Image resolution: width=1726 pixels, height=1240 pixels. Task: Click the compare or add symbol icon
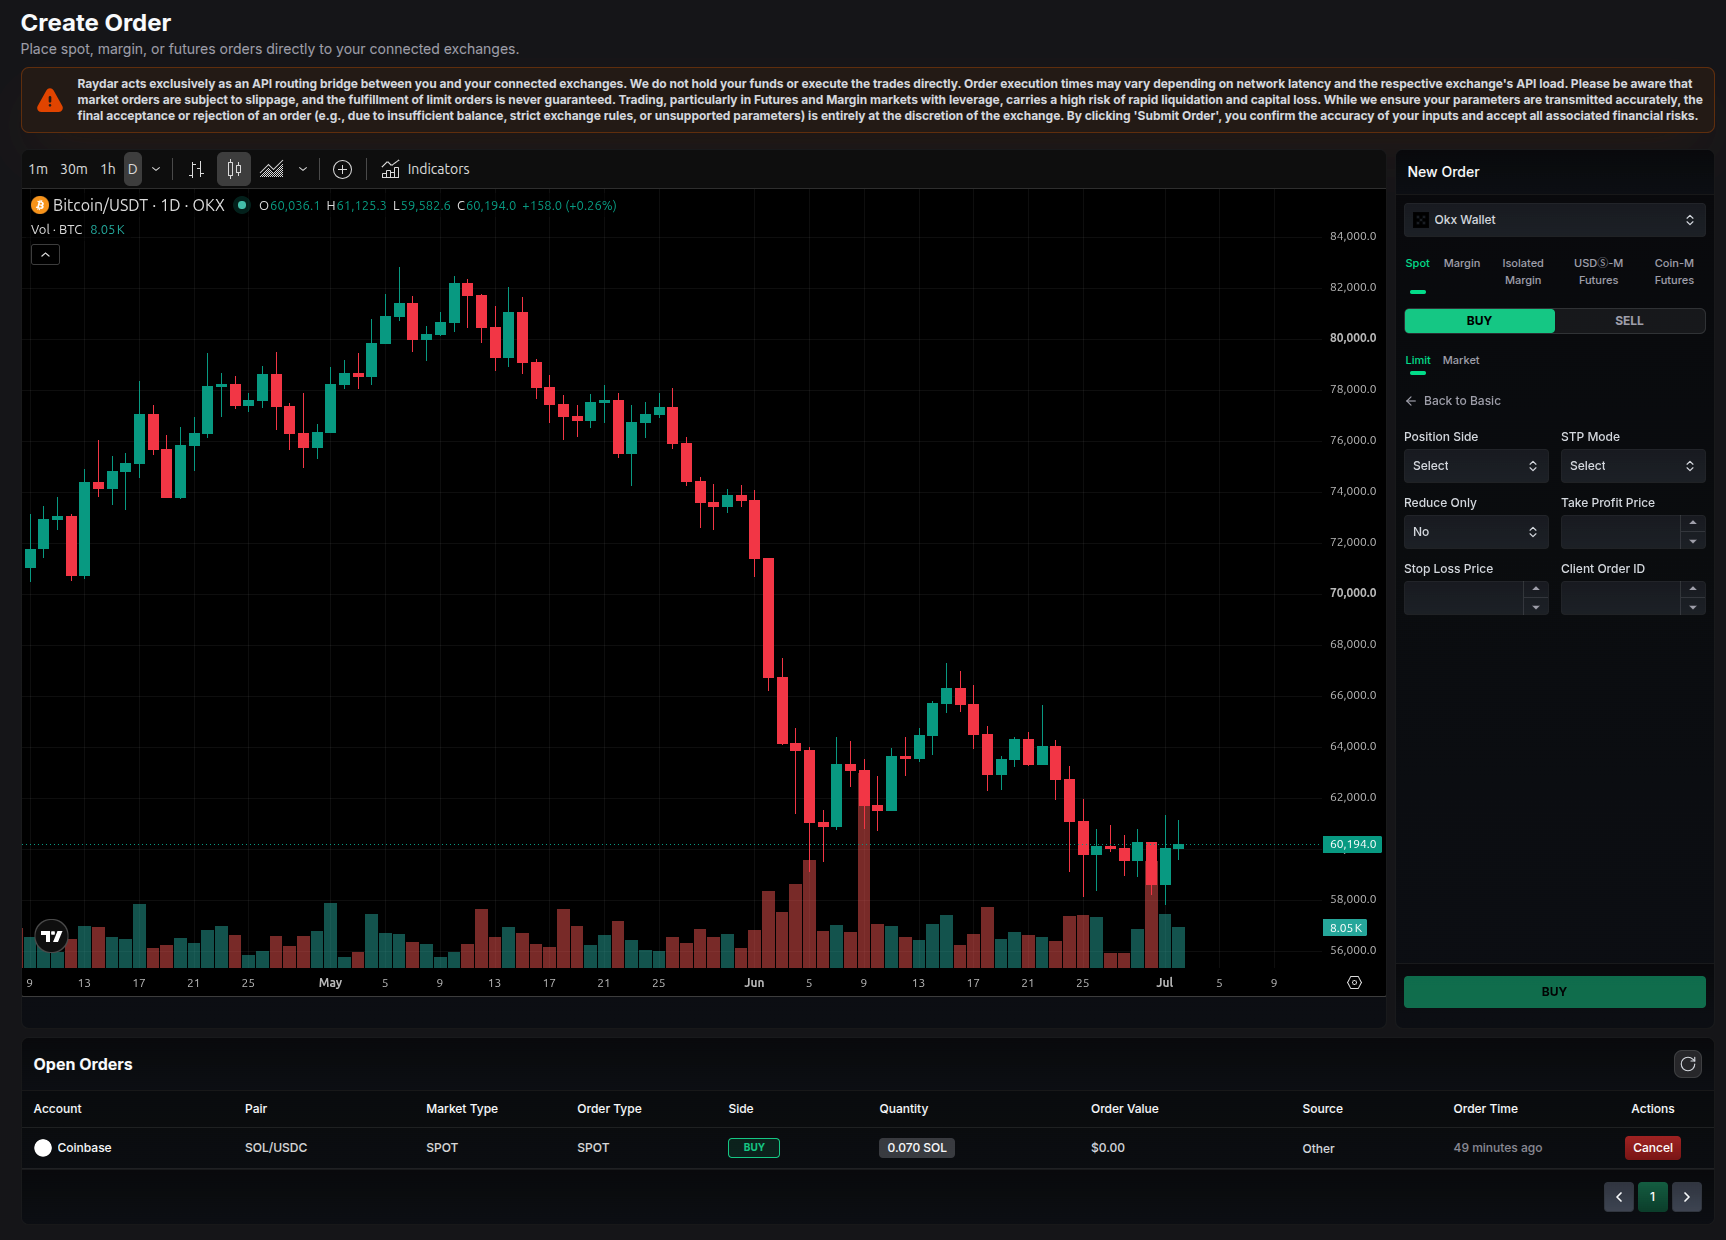(x=342, y=169)
